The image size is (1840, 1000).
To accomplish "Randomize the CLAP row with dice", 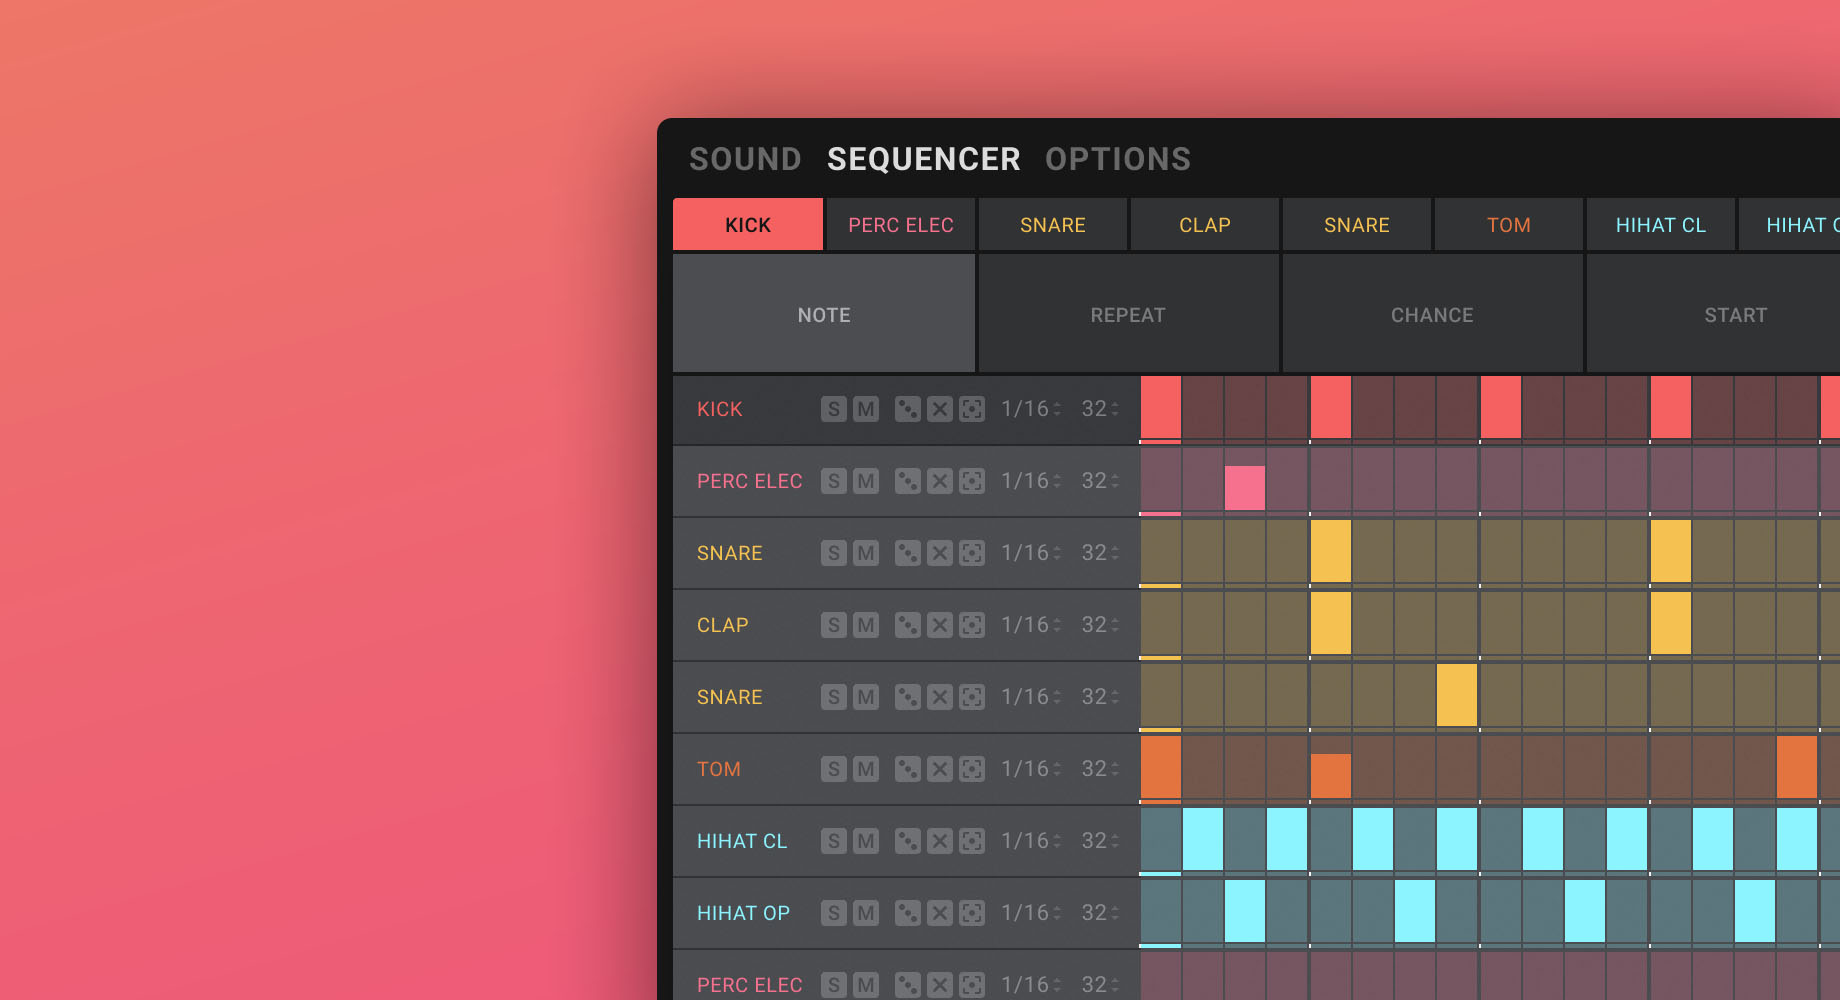I will (908, 625).
